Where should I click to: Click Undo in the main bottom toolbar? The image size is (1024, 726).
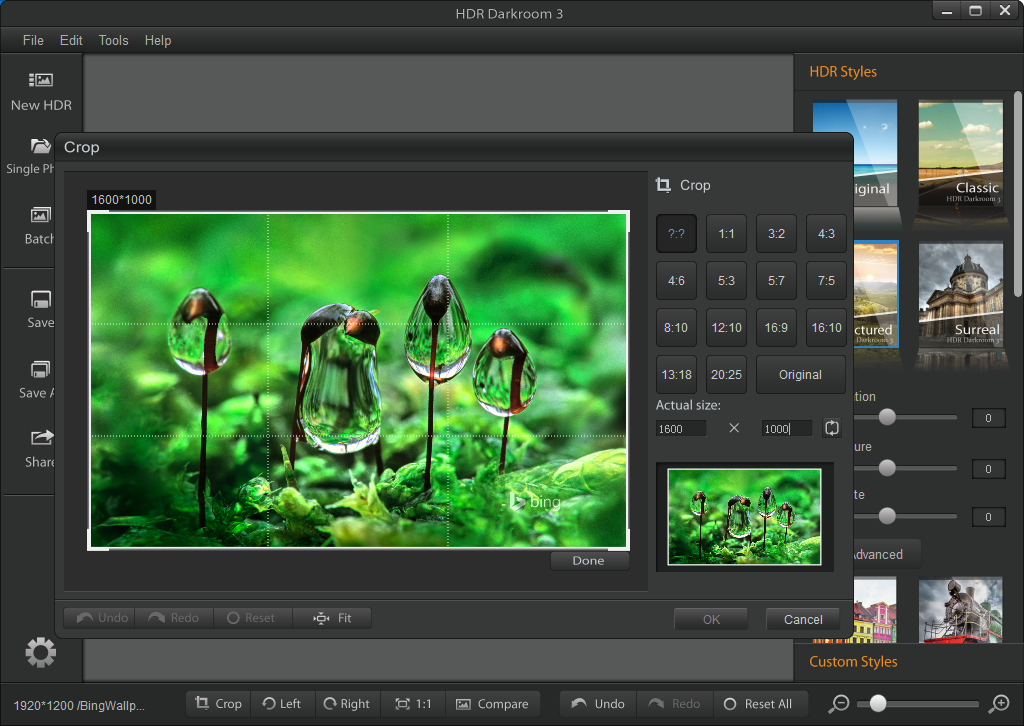pyautogui.click(x=598, y=704)
